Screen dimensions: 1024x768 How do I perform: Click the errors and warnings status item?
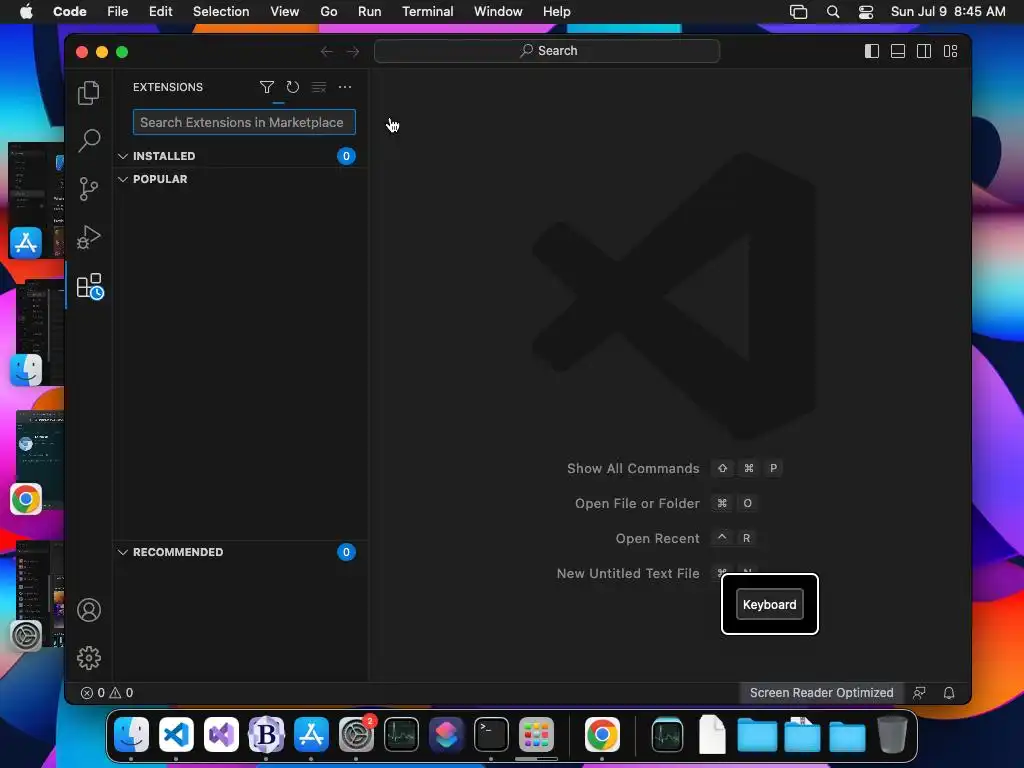(106, 693)
